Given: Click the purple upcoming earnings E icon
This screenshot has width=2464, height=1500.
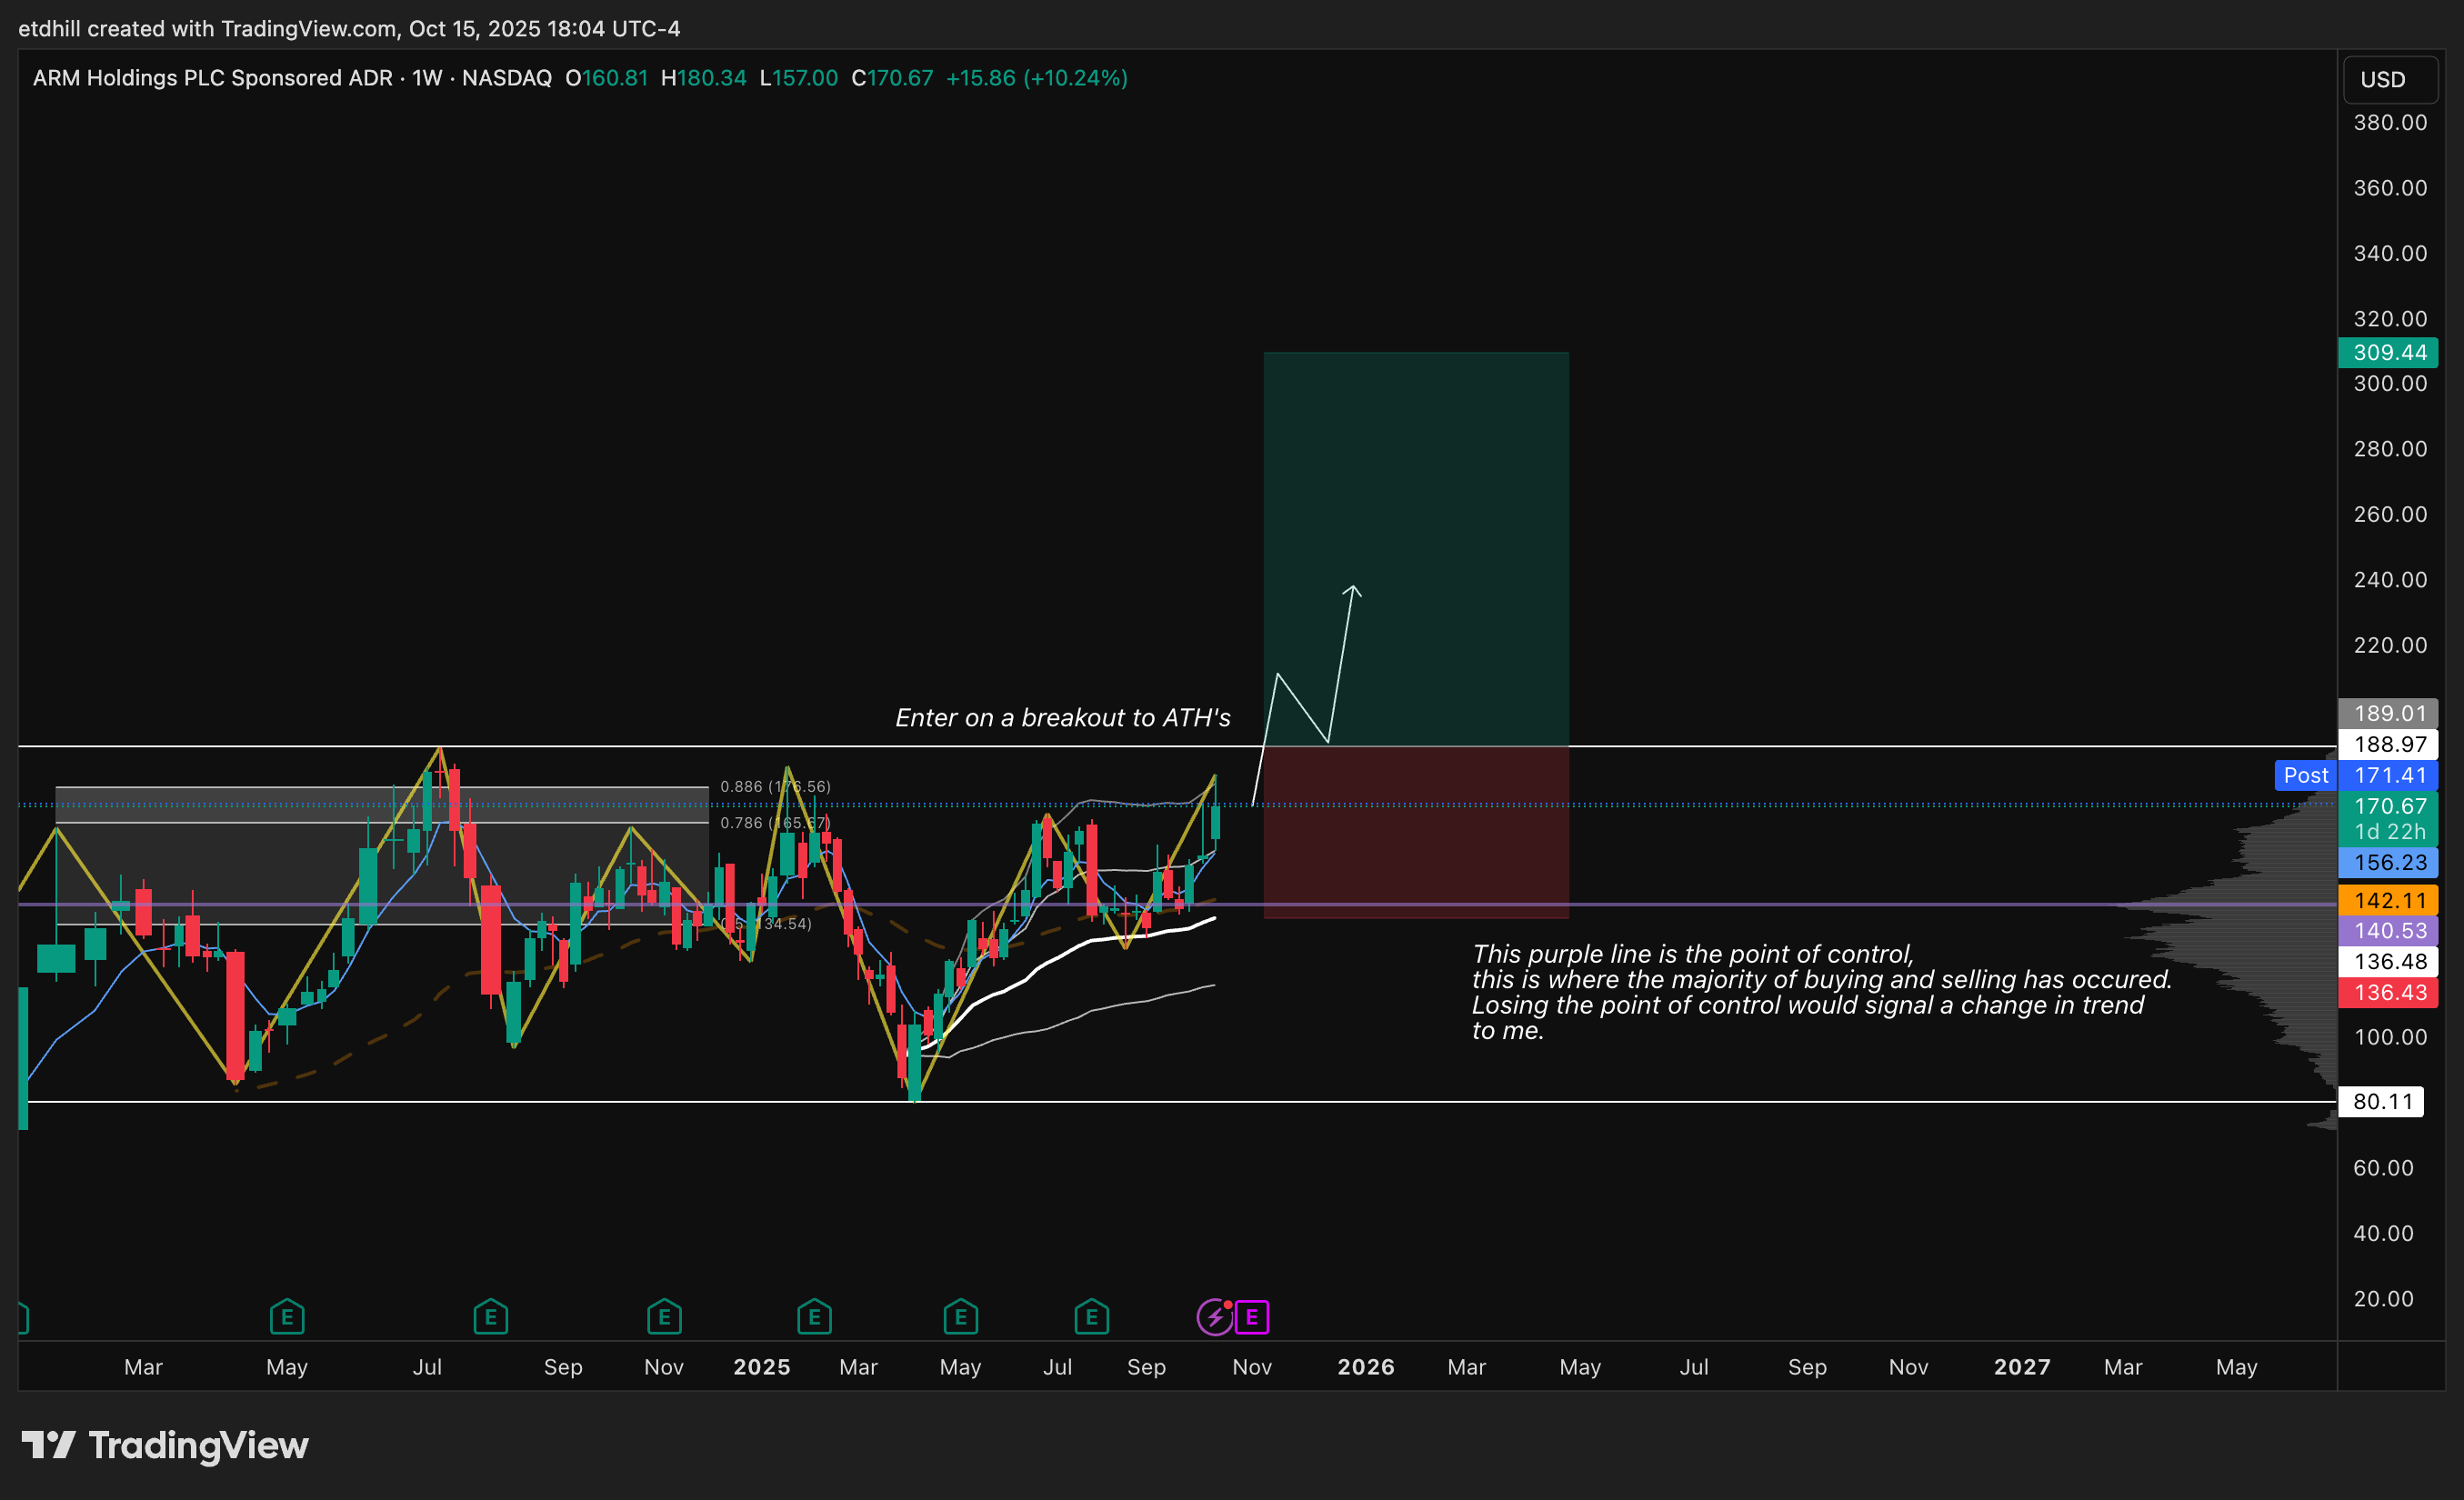Looking at the screenshot, I should 1252,1317.
